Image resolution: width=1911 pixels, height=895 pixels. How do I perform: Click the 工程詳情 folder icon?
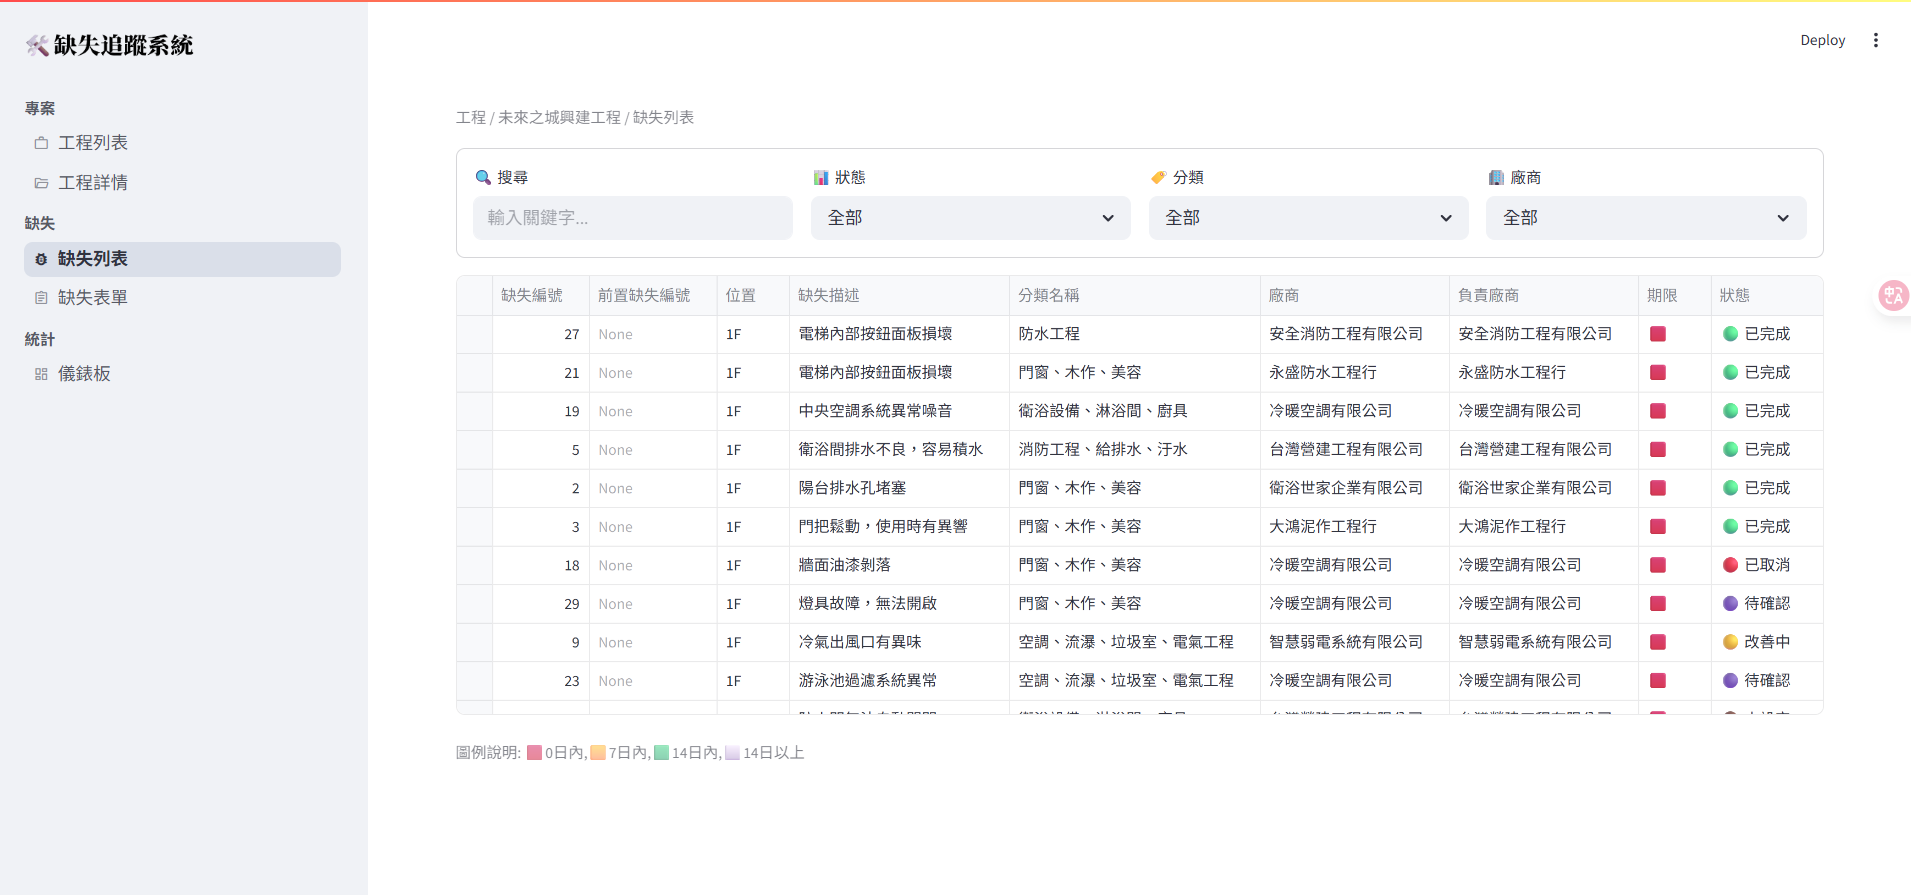[x=41, y=183]
